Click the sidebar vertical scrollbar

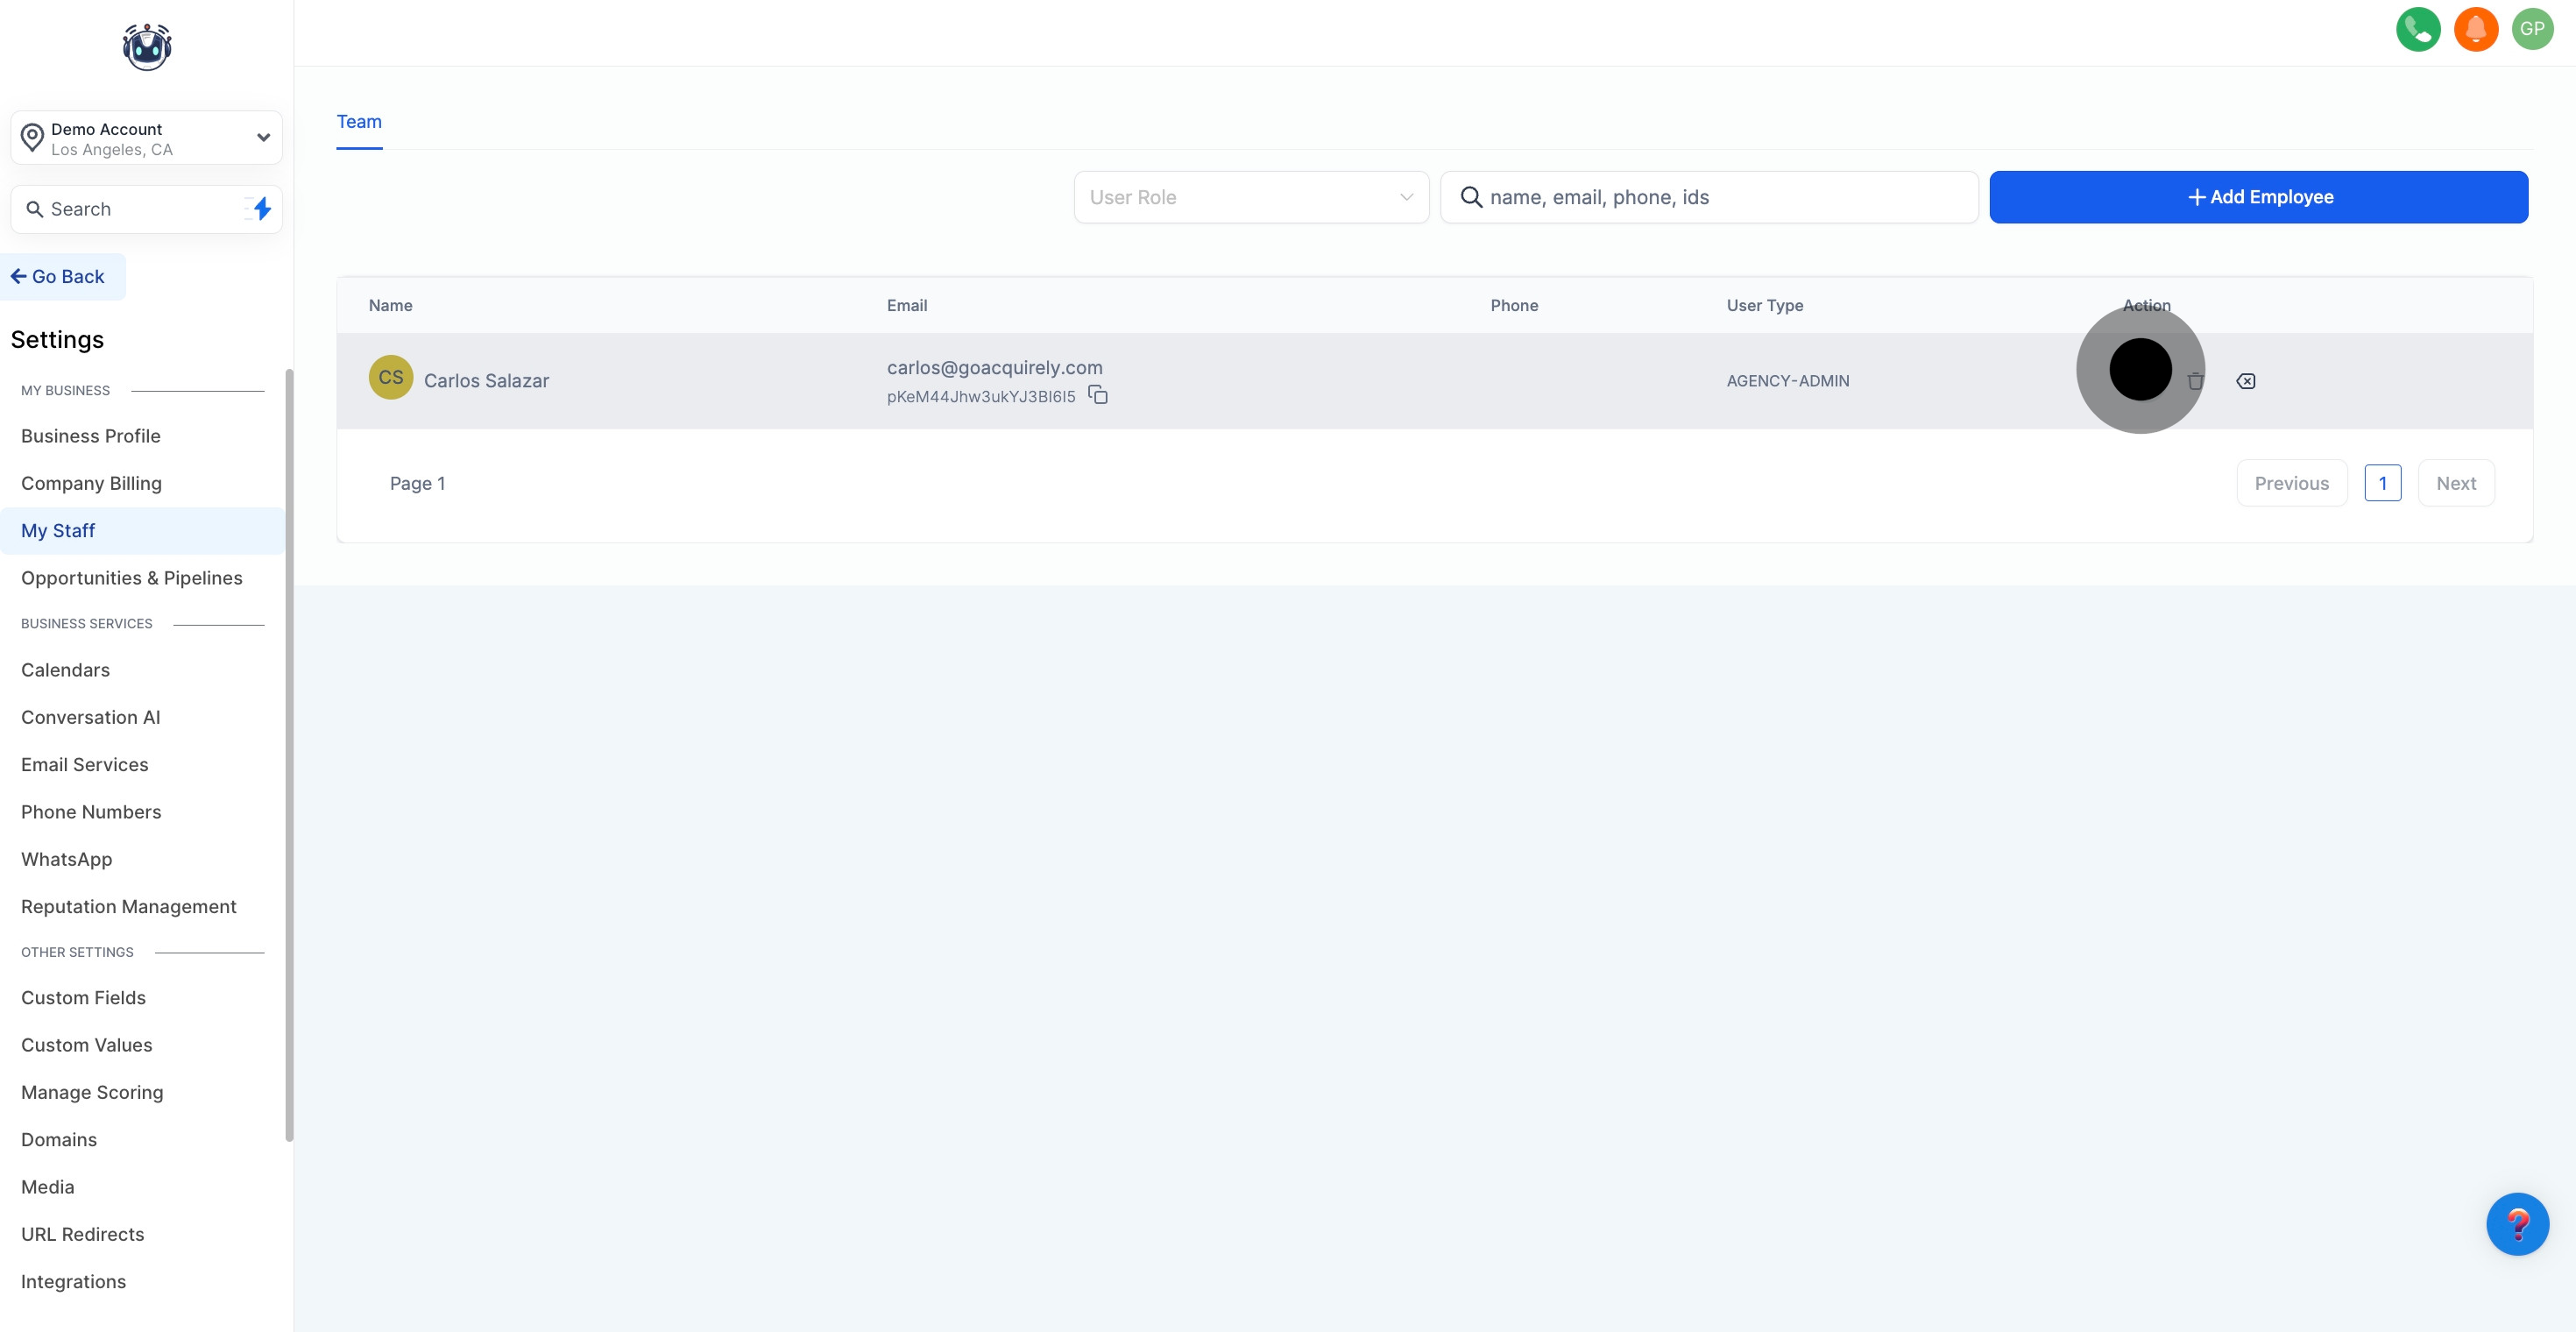pos(289,754)
